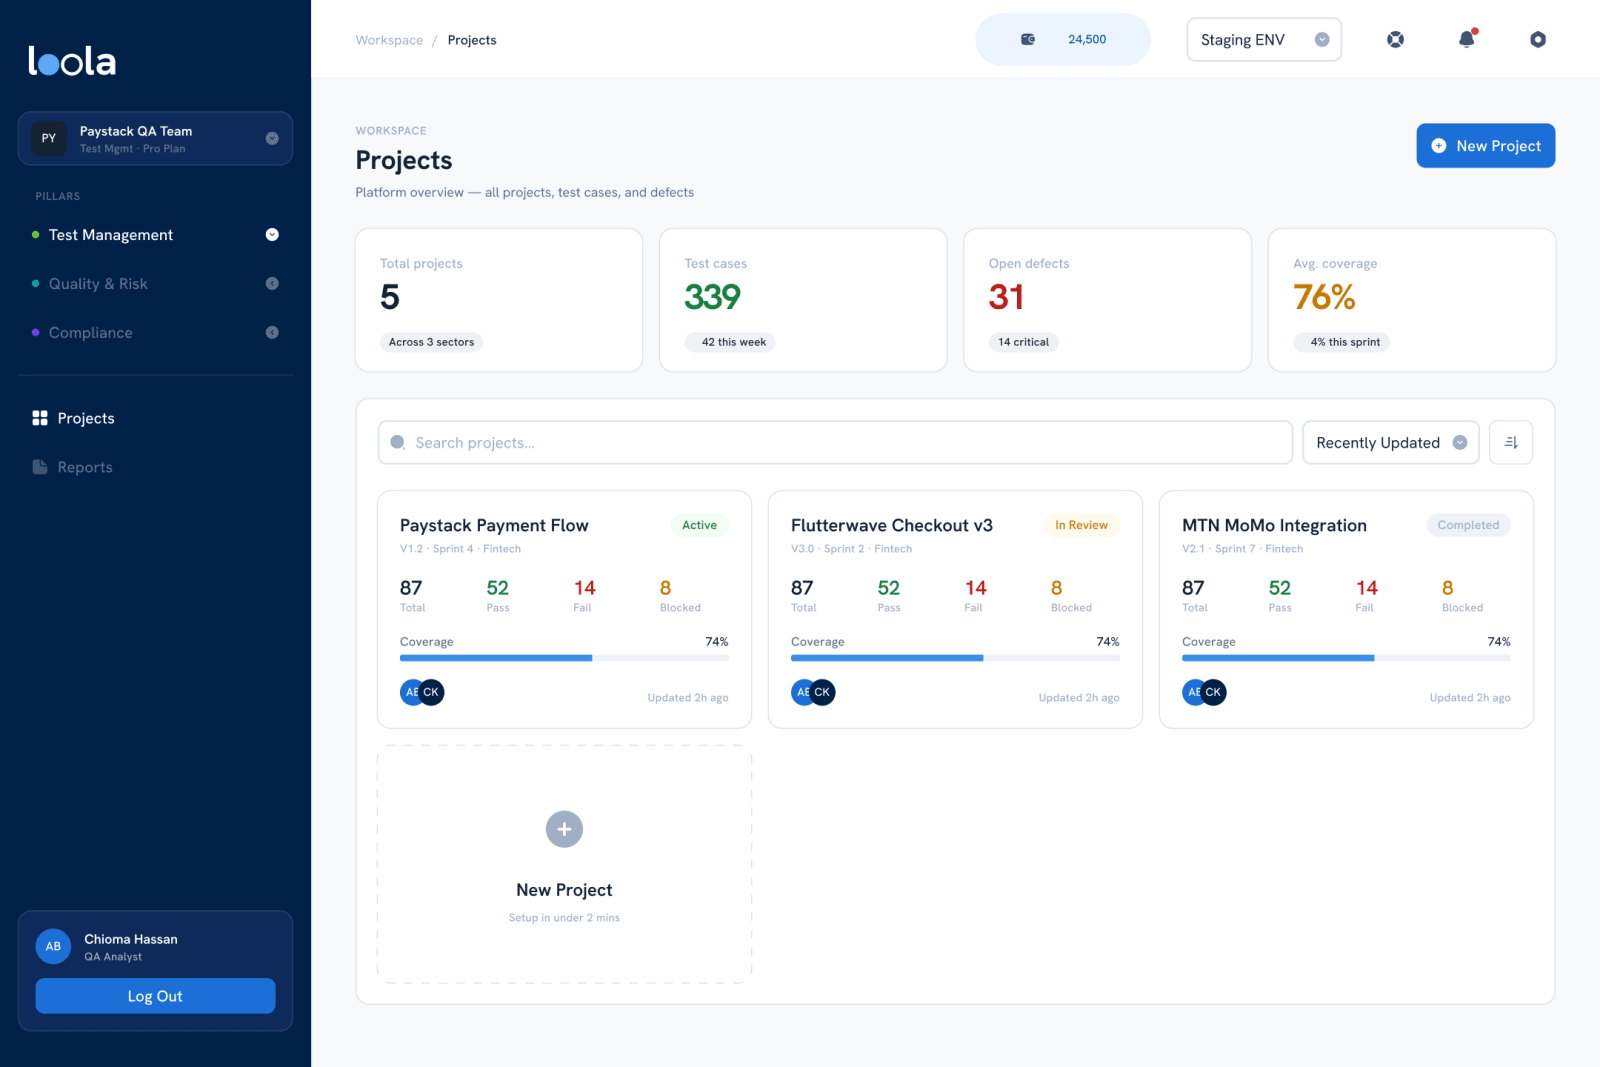Click CK avatar on Paystack Payment Flow
The width and height of the screenshot is (1600, 1067).
tap(431, 692)
